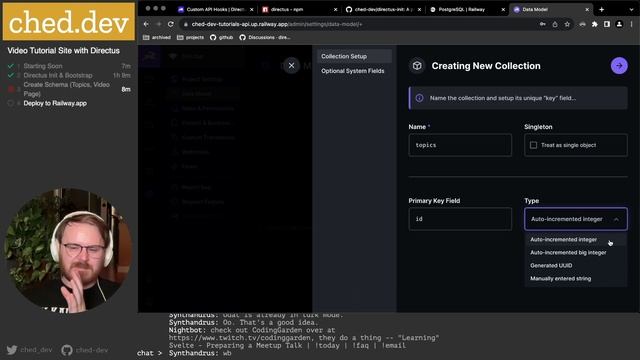Click the side panel toggle icon

coord(607,24)
